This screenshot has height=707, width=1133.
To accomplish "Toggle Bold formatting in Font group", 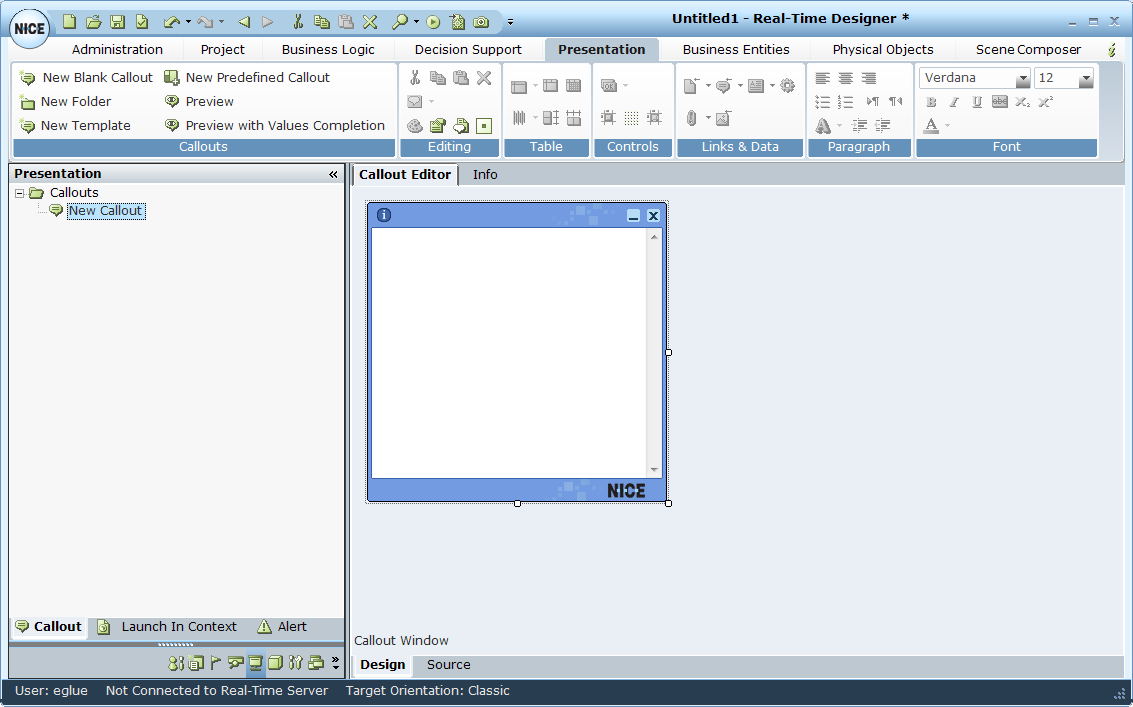I will (931, 102).
